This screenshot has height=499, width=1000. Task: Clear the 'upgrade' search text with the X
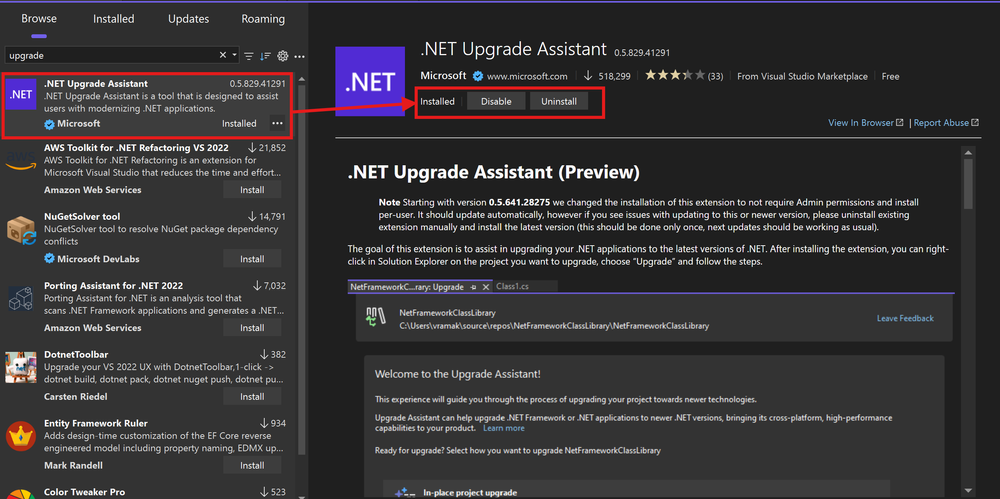[223, 56]
